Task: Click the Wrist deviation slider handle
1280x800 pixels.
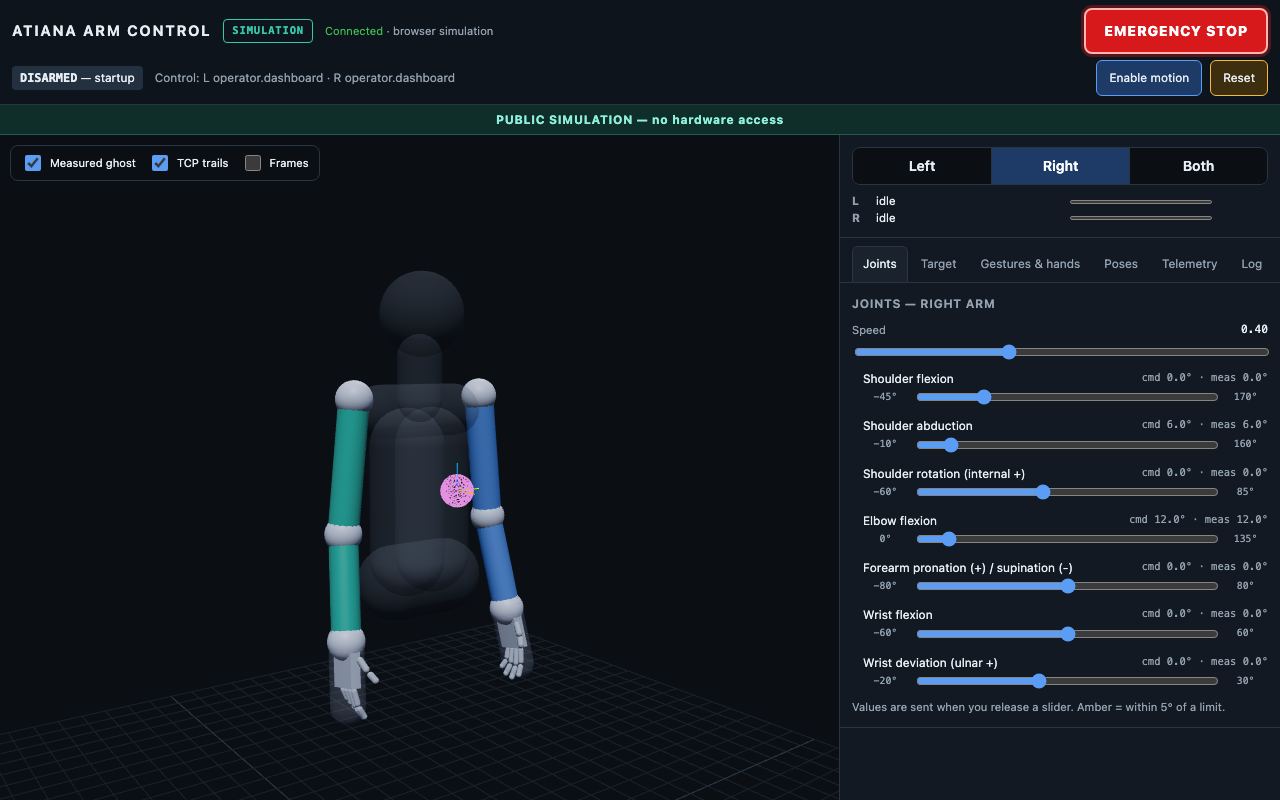Action: [x=1039, y=681]
